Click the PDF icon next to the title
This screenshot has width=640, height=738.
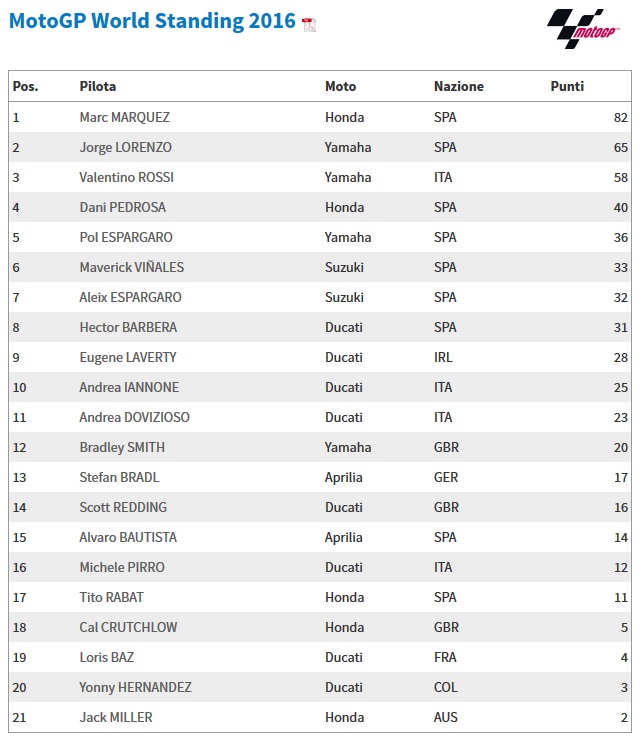[x=309, y=24]
